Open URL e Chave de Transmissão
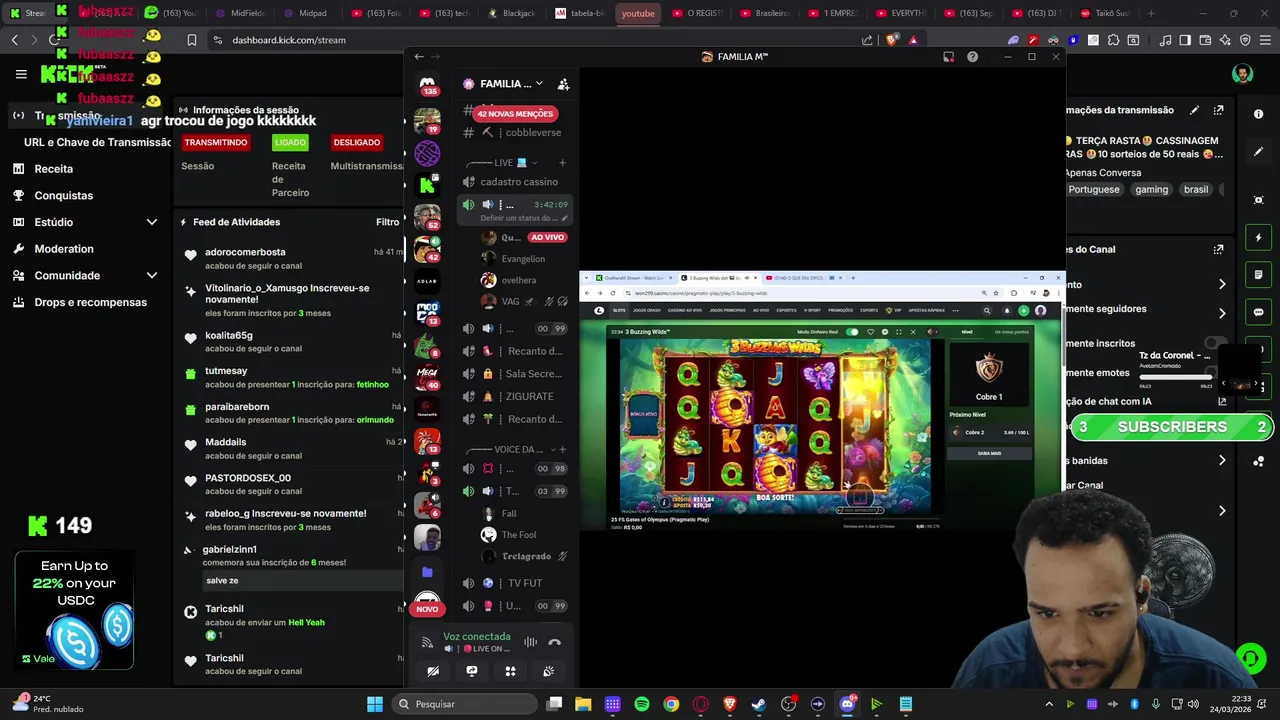Viewport: 1280px width, 720px height. tap(97, 142)
